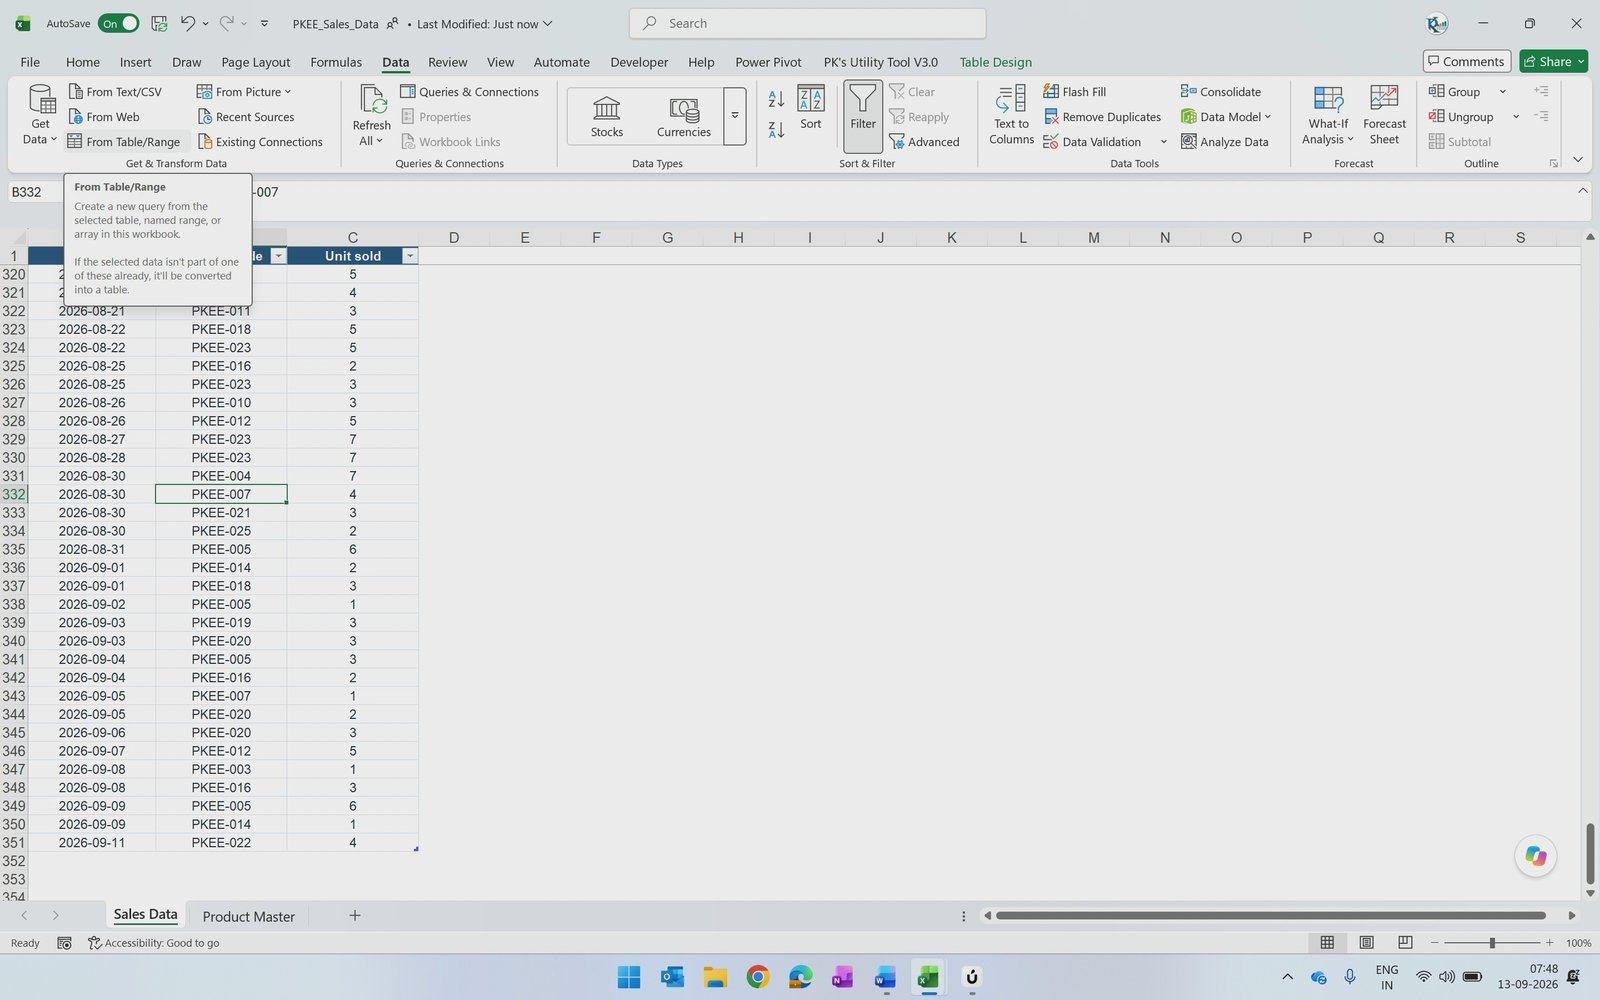Expand Data Types gallery arrow
The width and height of the screenshot is (1600, 1000).
point(735,116)
